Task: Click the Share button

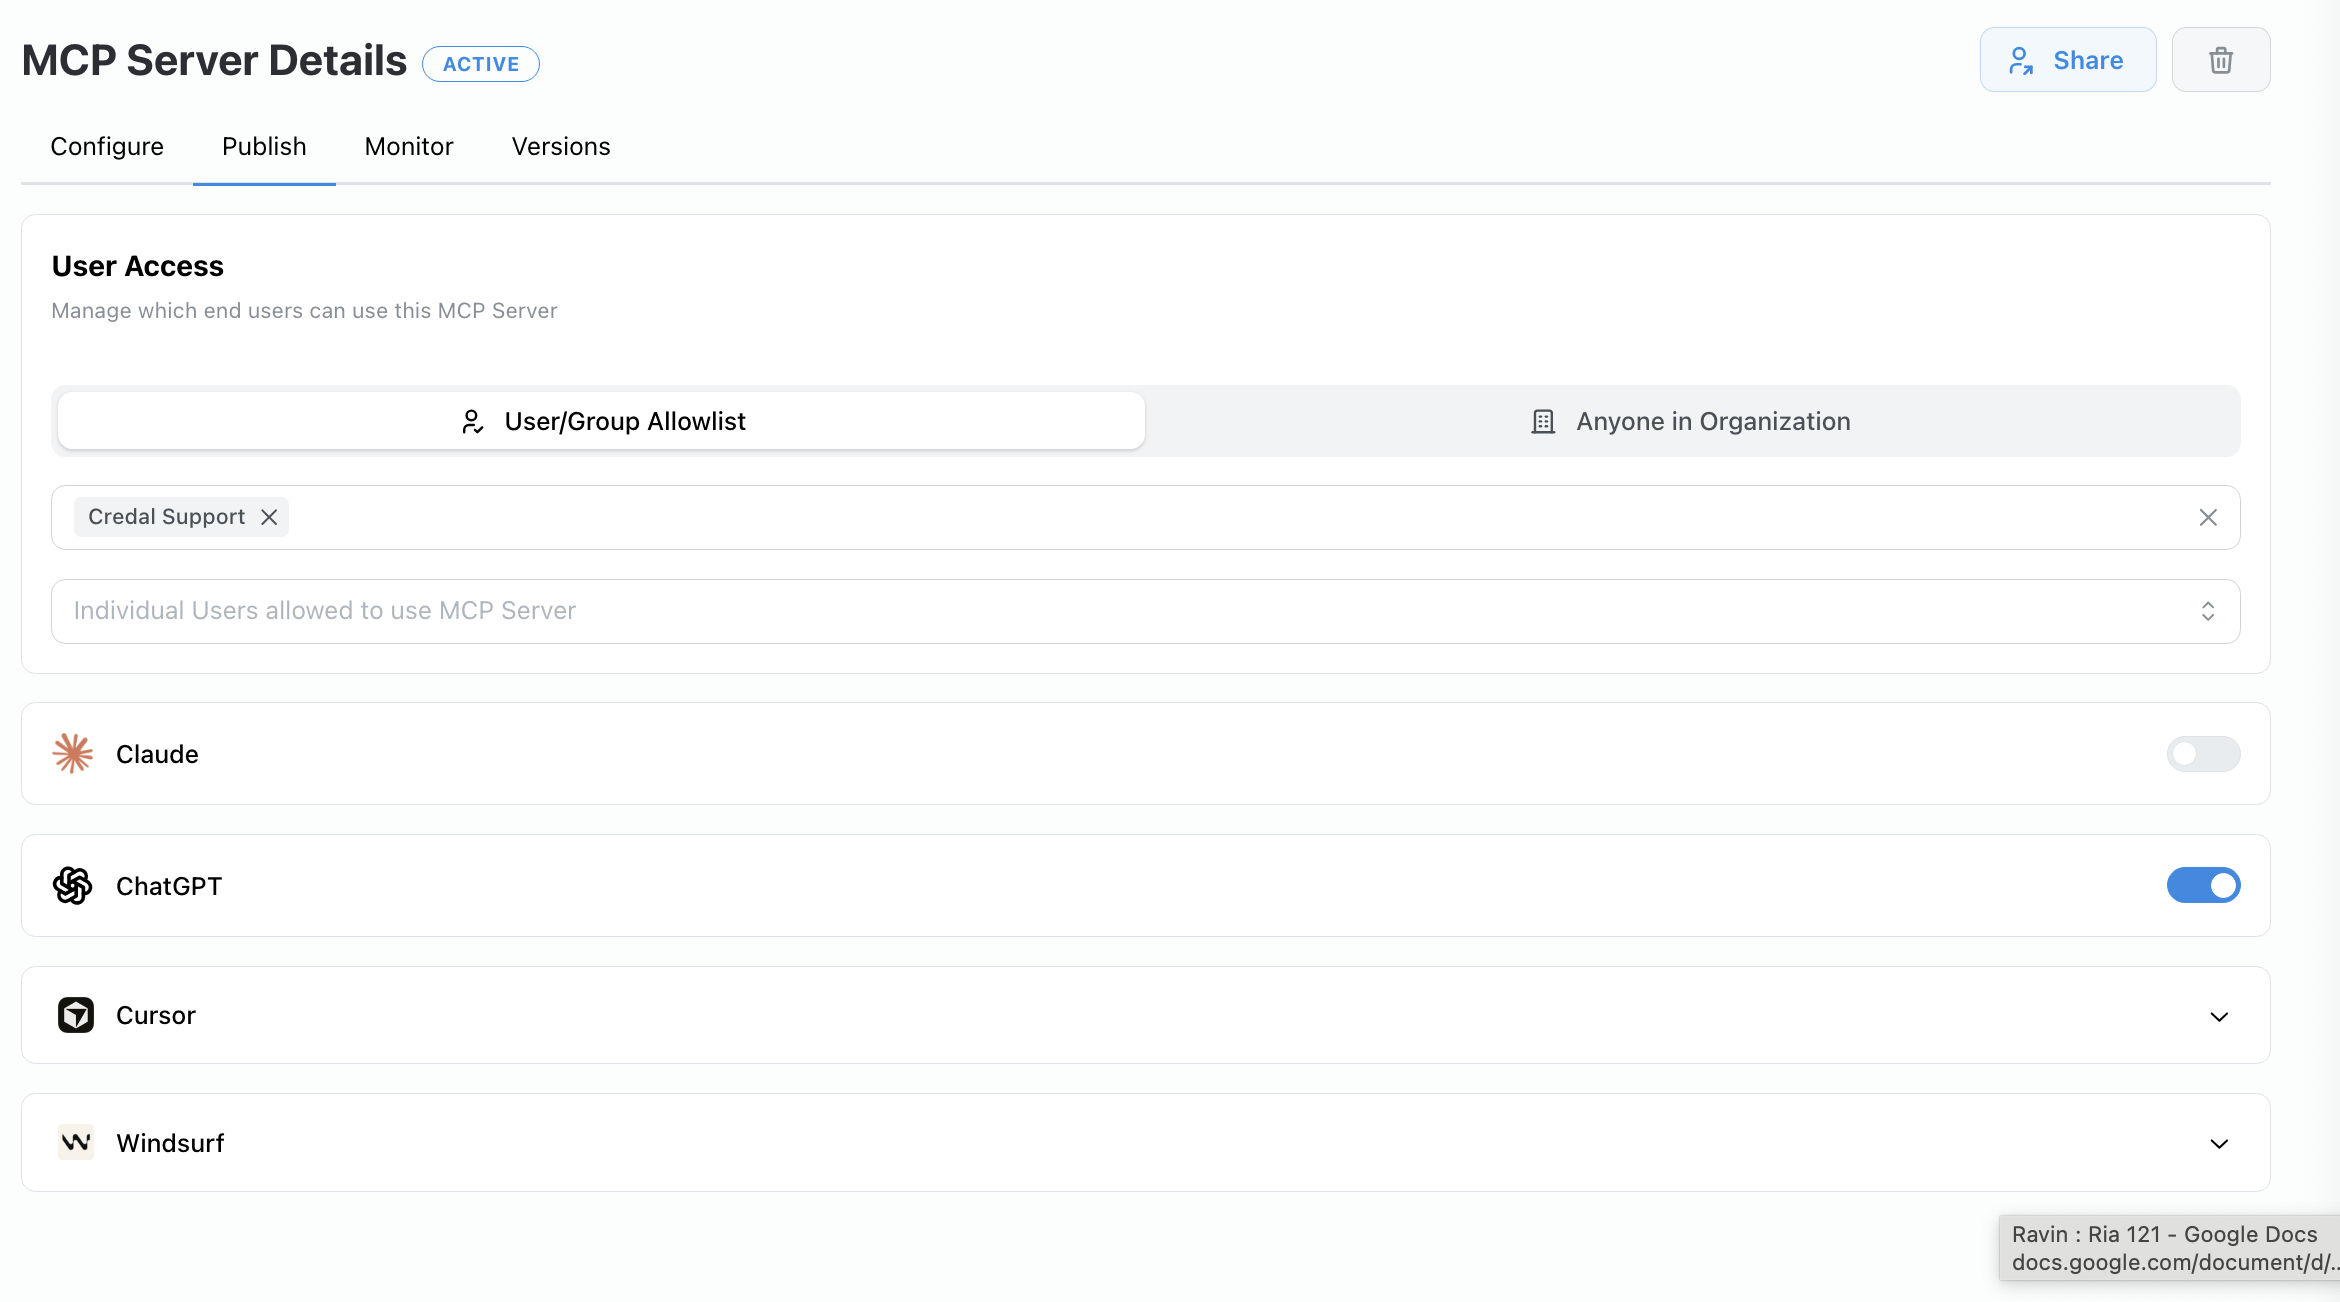Action: (x=2067, y=60)
